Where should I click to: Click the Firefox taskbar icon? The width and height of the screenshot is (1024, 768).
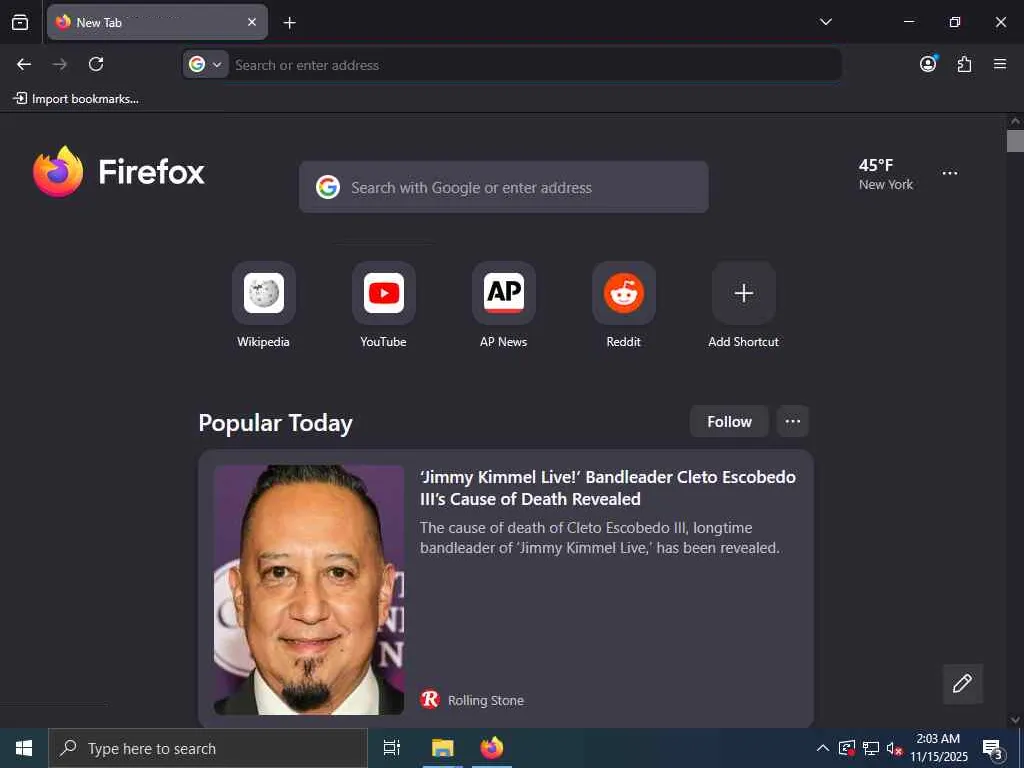[x=492, y=748]
